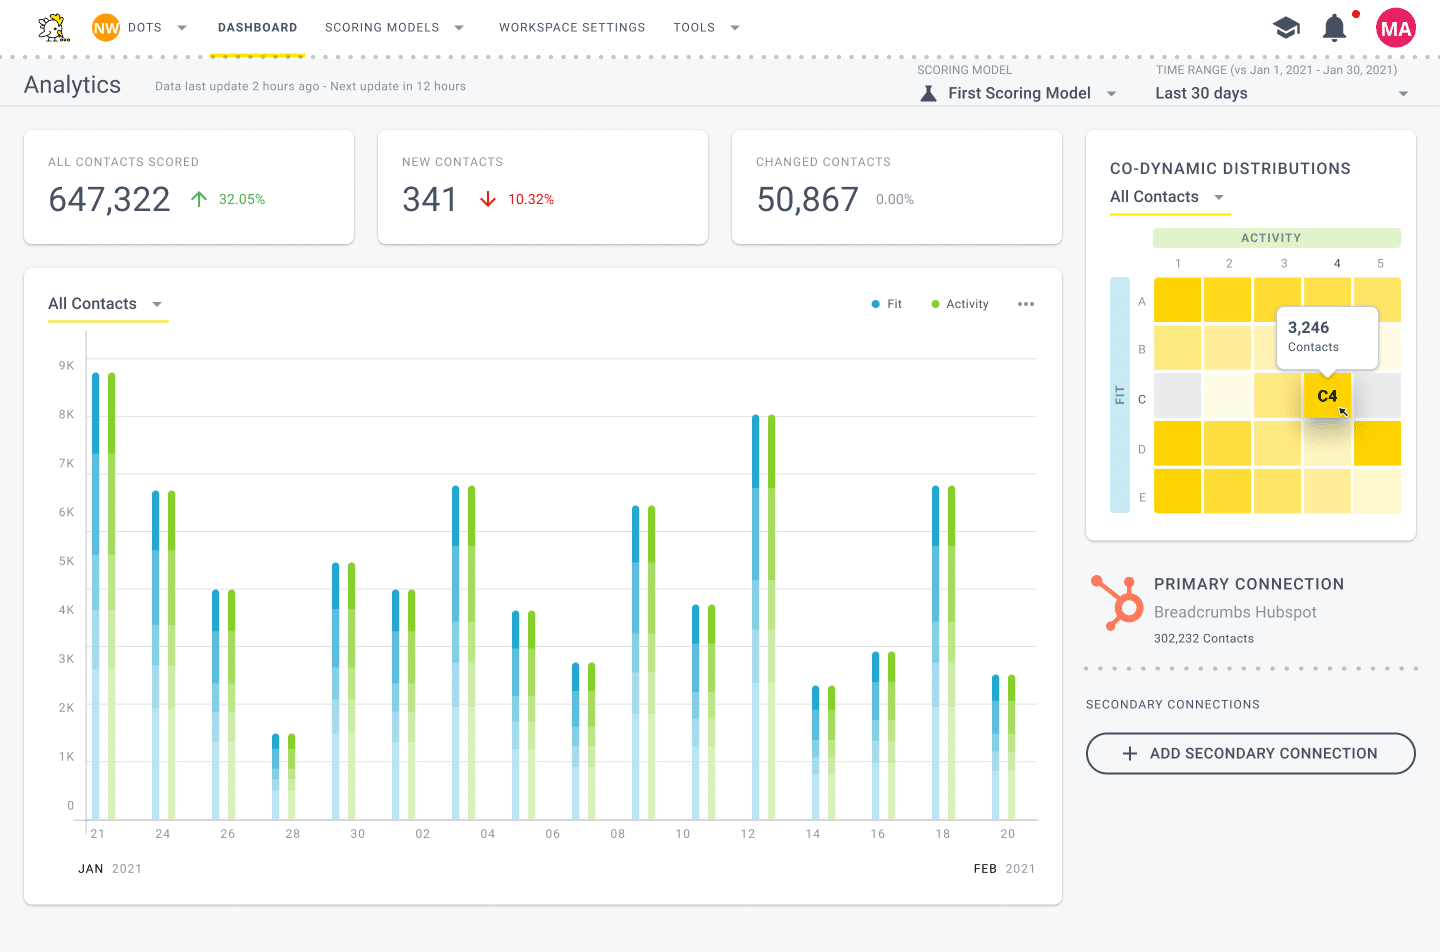This screenshot has height=952, width=1440.
Task: Open Co-Dynamic Distributions All Contacts dropdown
Action: (x=1169, y=197)
